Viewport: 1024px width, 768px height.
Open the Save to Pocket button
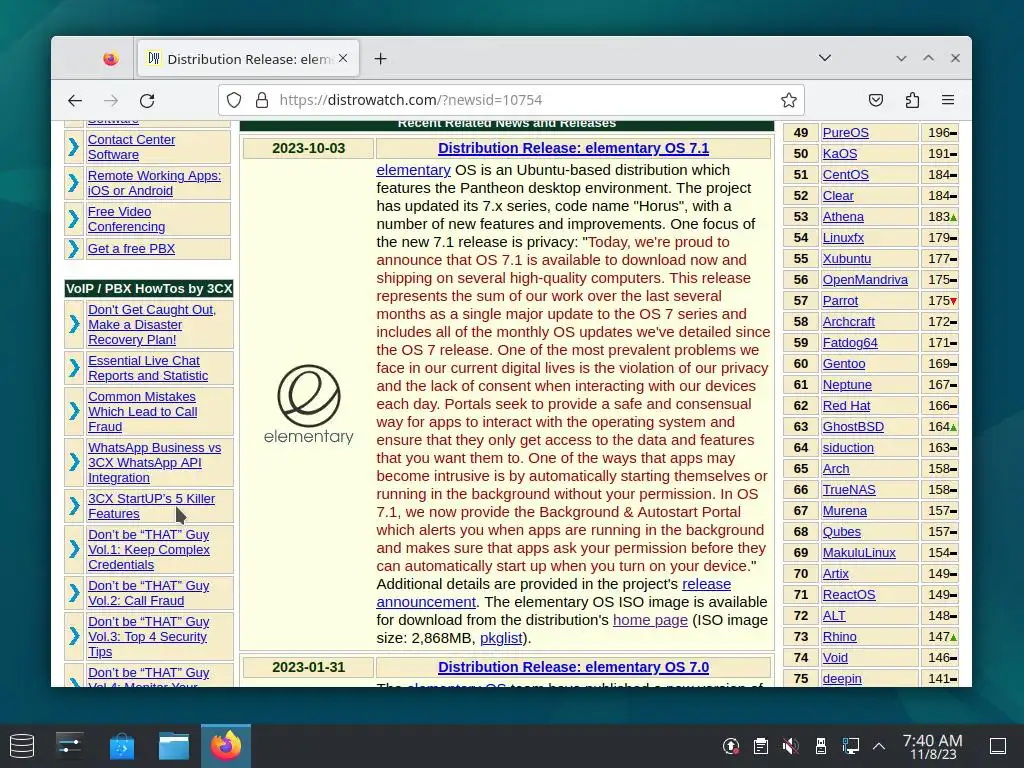pos(876,100)
